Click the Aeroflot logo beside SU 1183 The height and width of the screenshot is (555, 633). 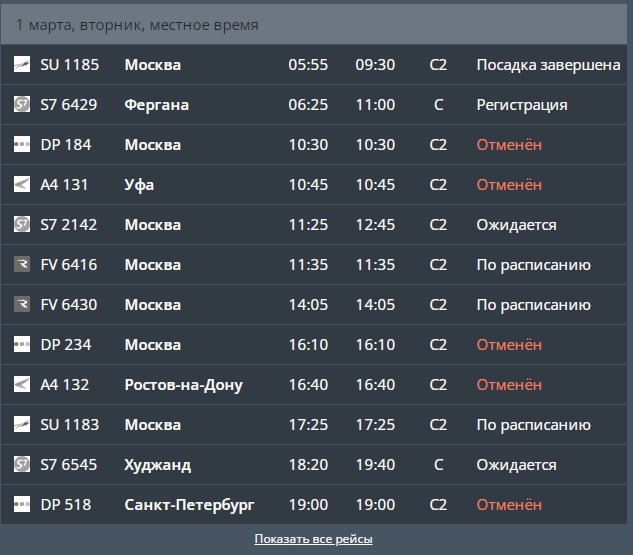pos(22,425)
